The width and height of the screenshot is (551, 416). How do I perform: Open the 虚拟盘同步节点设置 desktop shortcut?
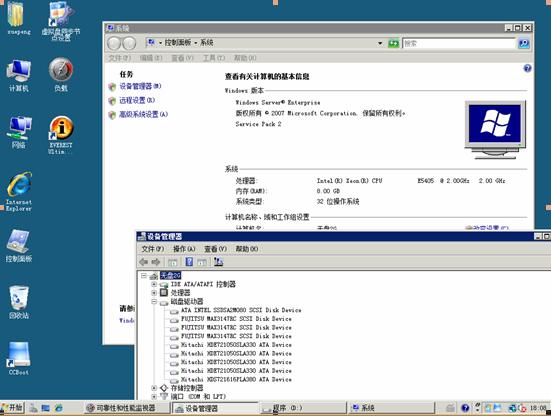pos(61,21)
